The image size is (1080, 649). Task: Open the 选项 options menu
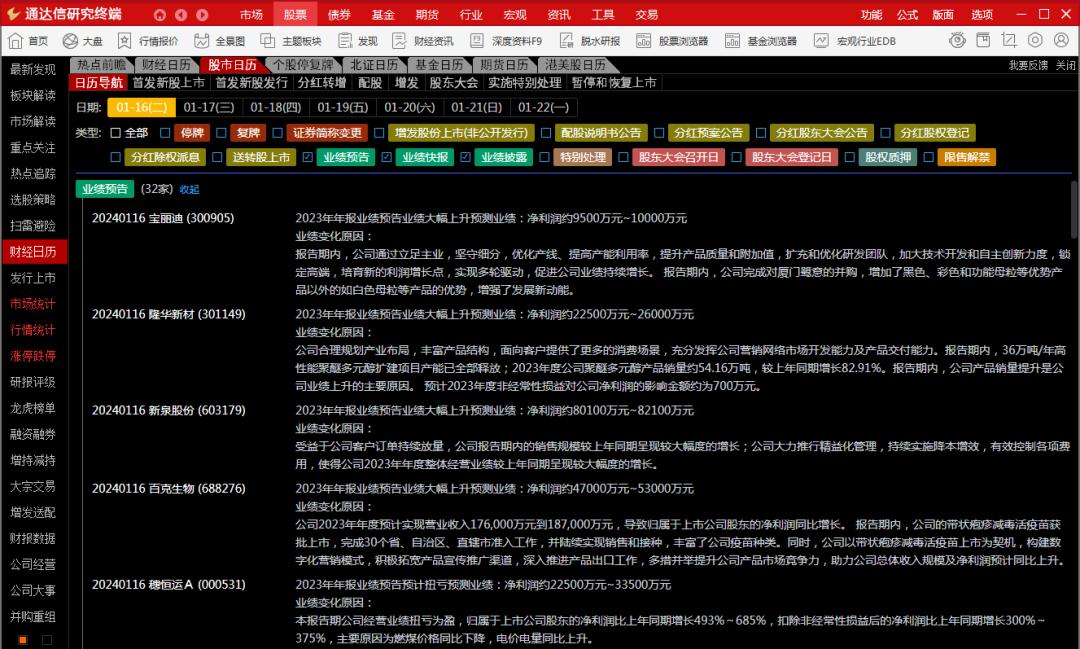pyautogui.click(x=982, y=14)
